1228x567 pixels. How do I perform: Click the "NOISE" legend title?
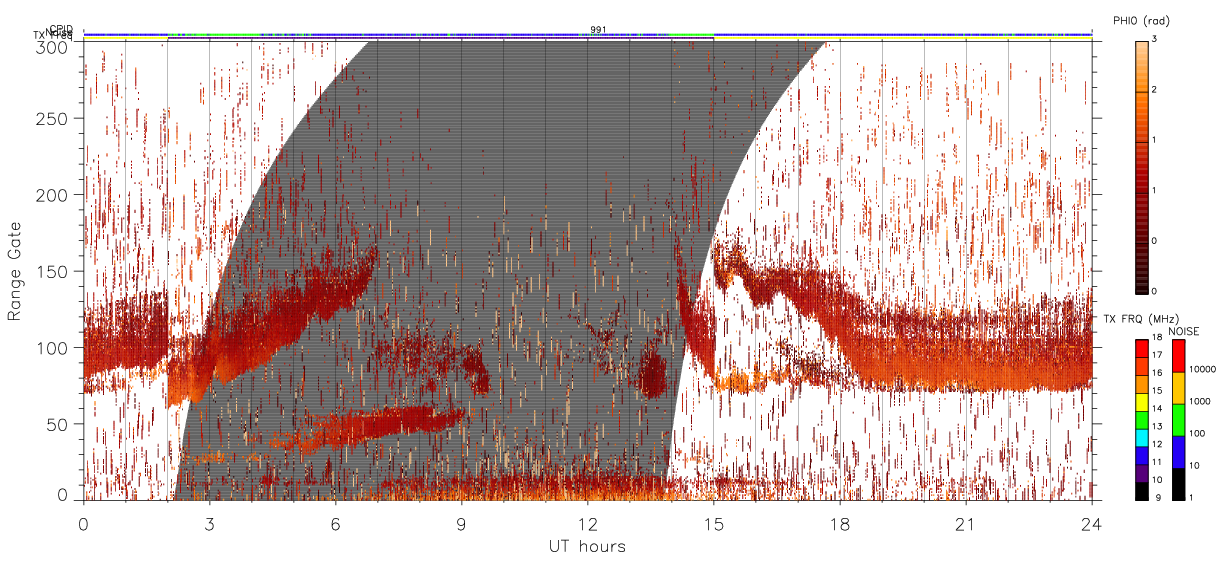click(1185, 331)
